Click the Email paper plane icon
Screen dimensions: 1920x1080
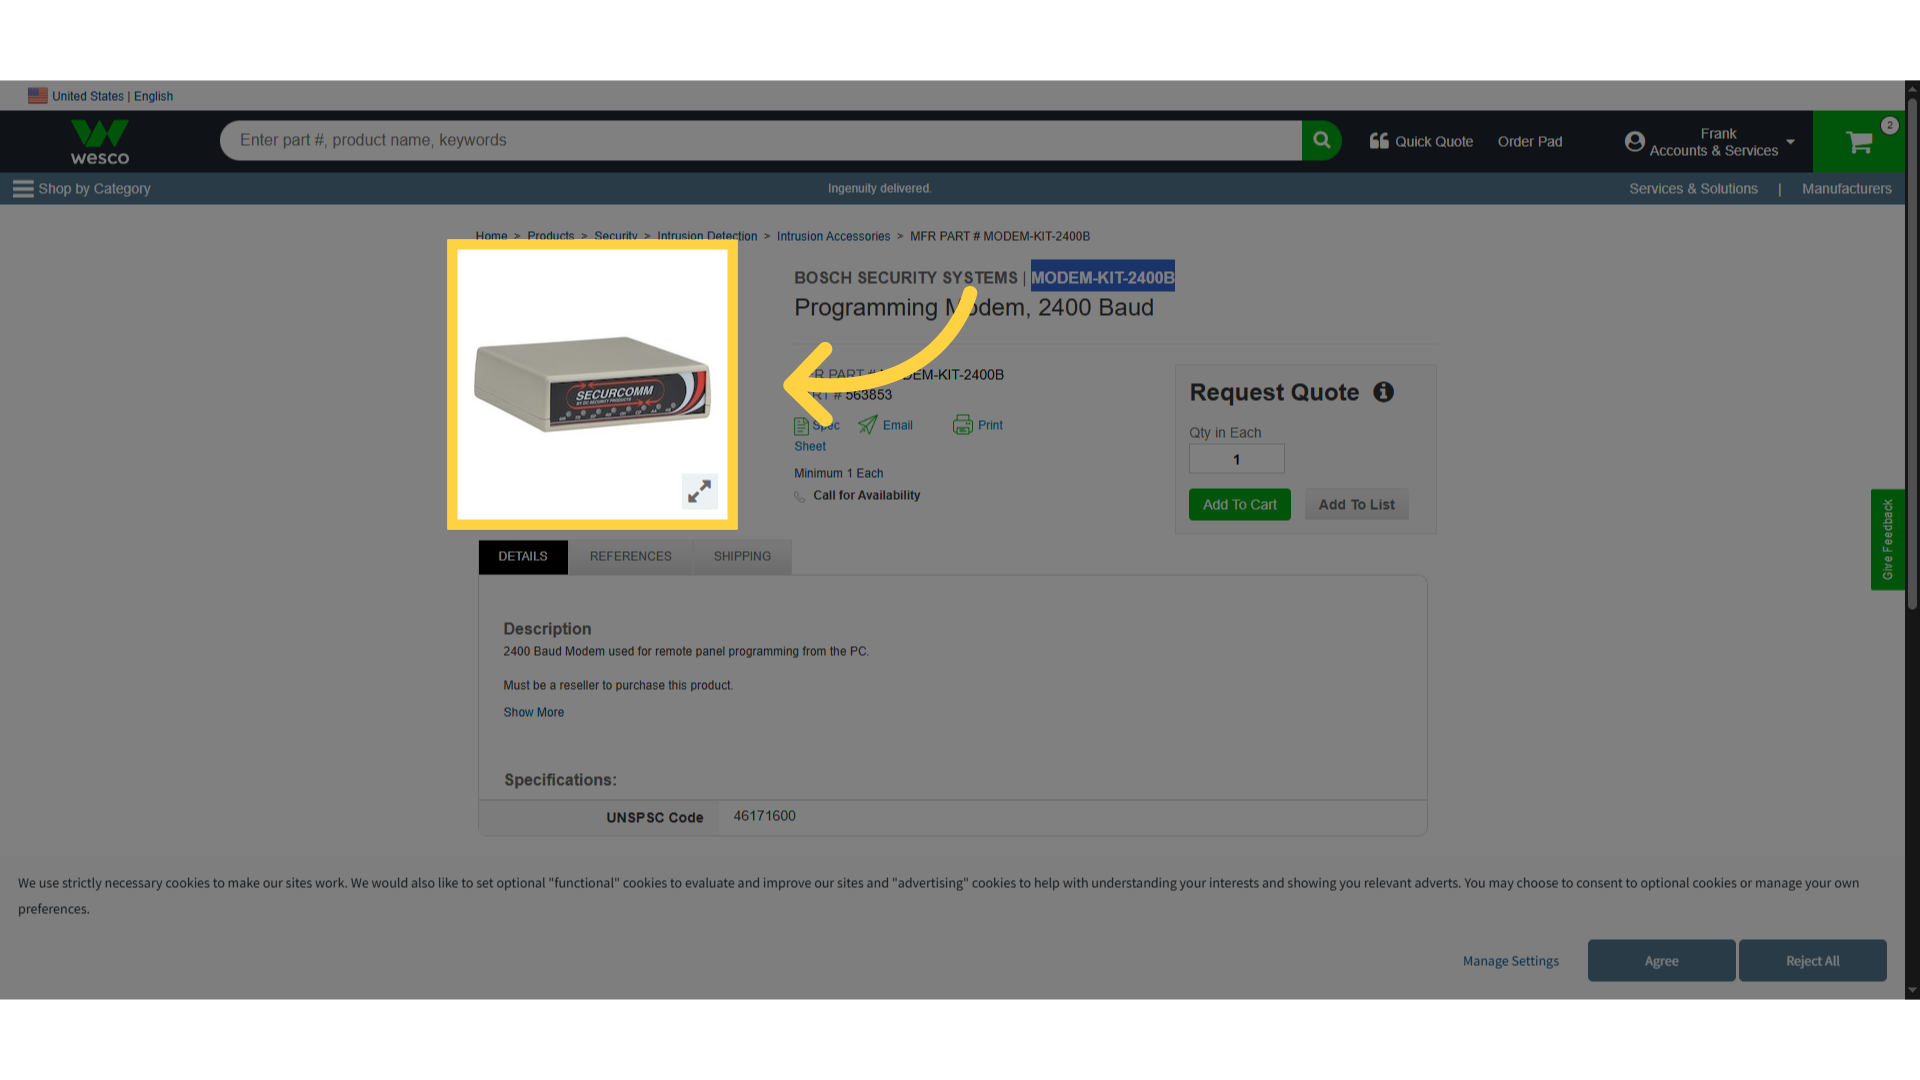(867, 425)
